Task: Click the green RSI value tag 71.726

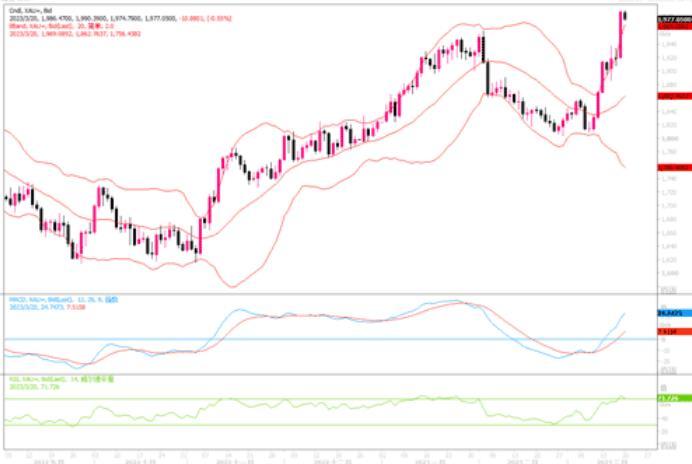Action: pos(673,397)
